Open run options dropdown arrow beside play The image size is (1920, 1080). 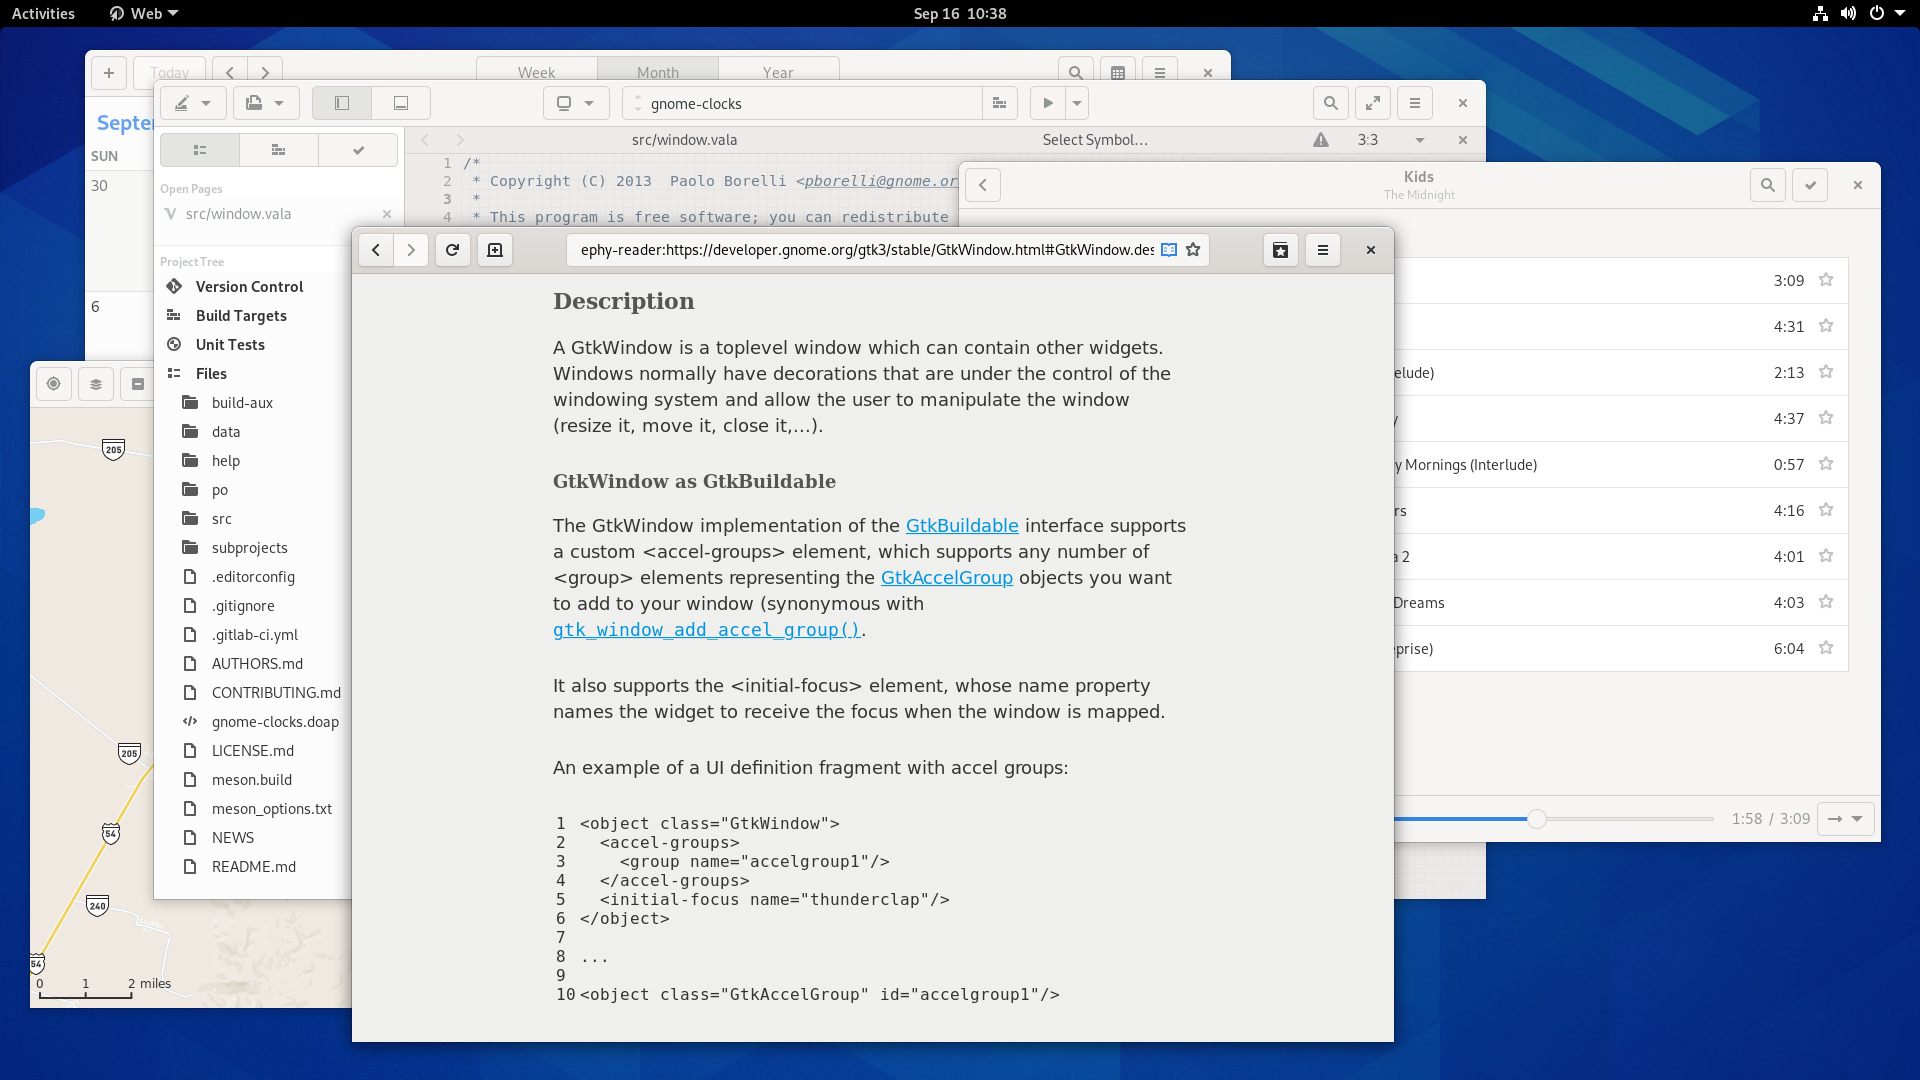[1077, 103]
